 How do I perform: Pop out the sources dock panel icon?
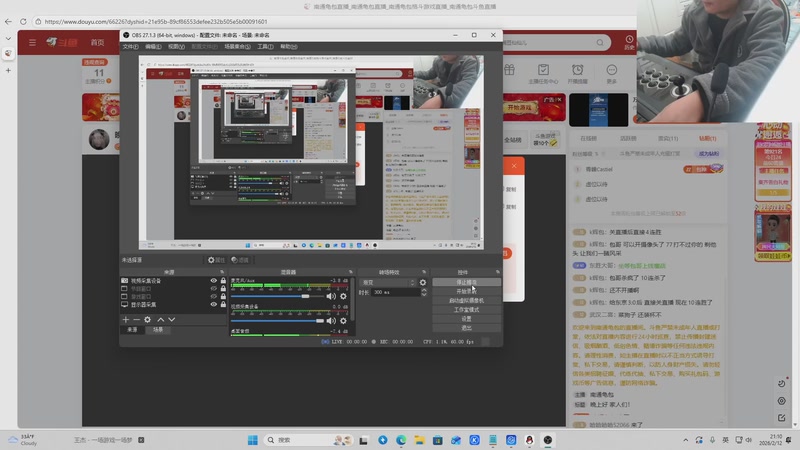[x=222, y=272]
